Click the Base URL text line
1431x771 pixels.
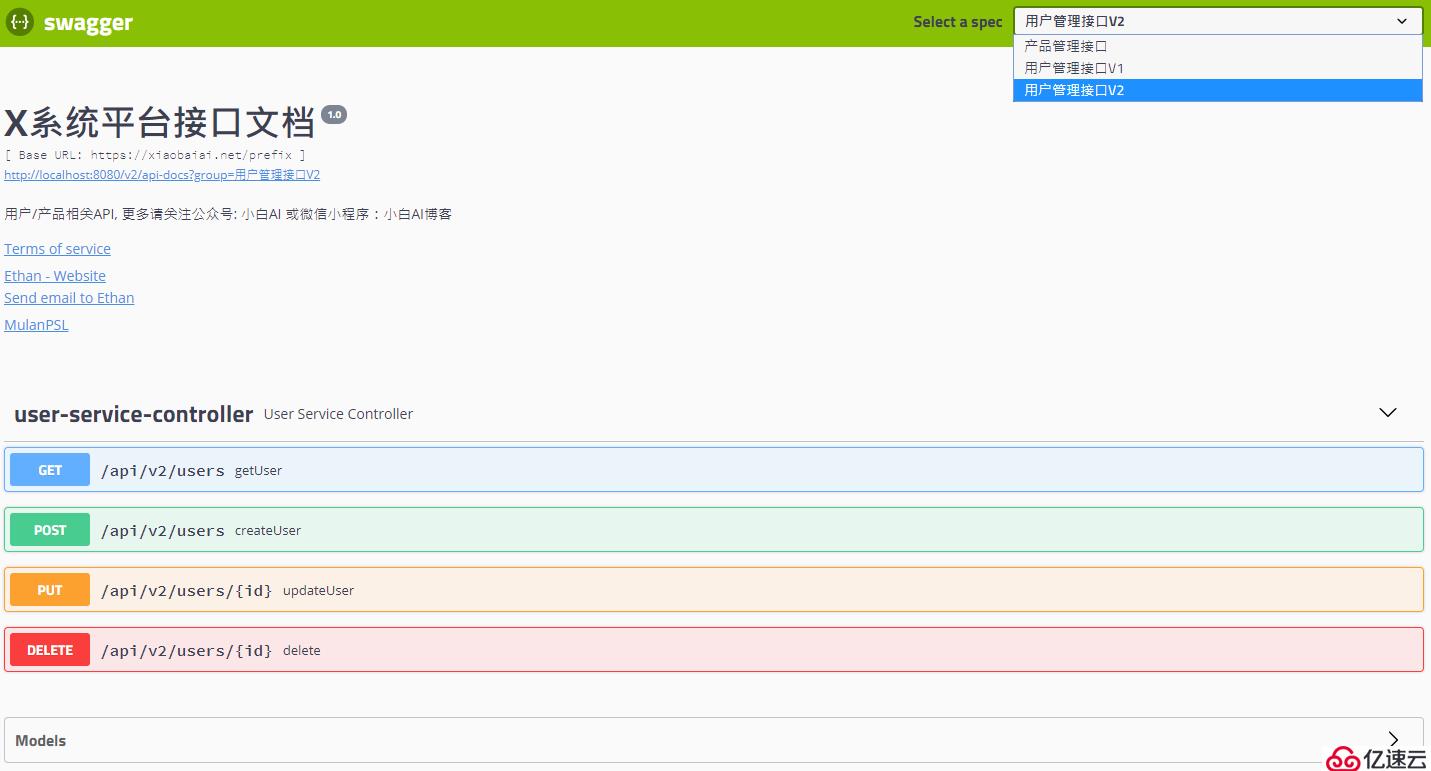click(155, 155)
